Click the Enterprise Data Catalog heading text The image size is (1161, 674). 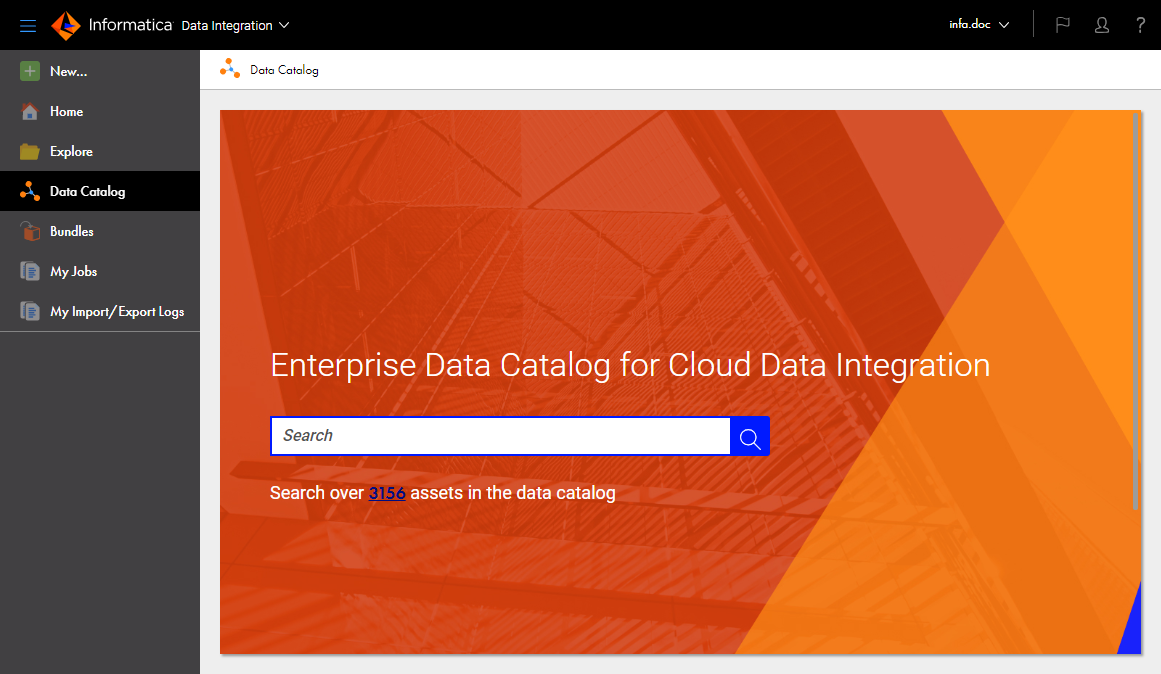tap(630, 365)
